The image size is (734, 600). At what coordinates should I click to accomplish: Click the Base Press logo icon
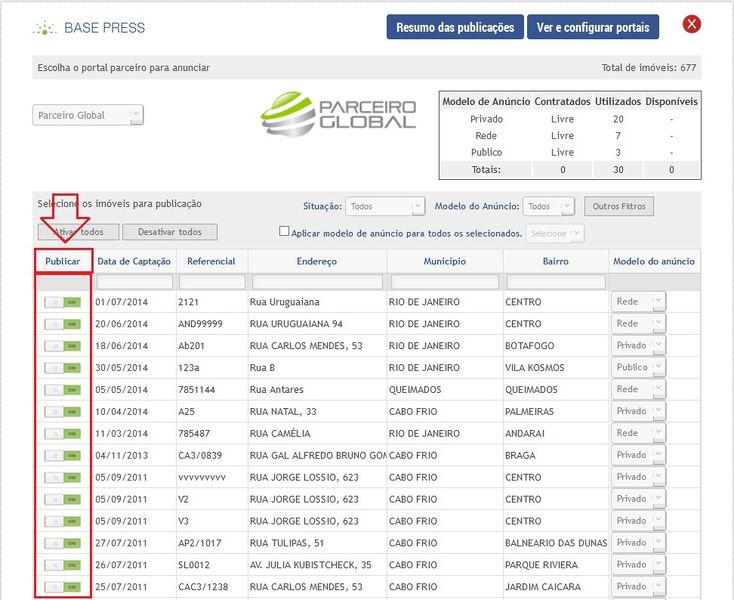click(x=44, y=27)
